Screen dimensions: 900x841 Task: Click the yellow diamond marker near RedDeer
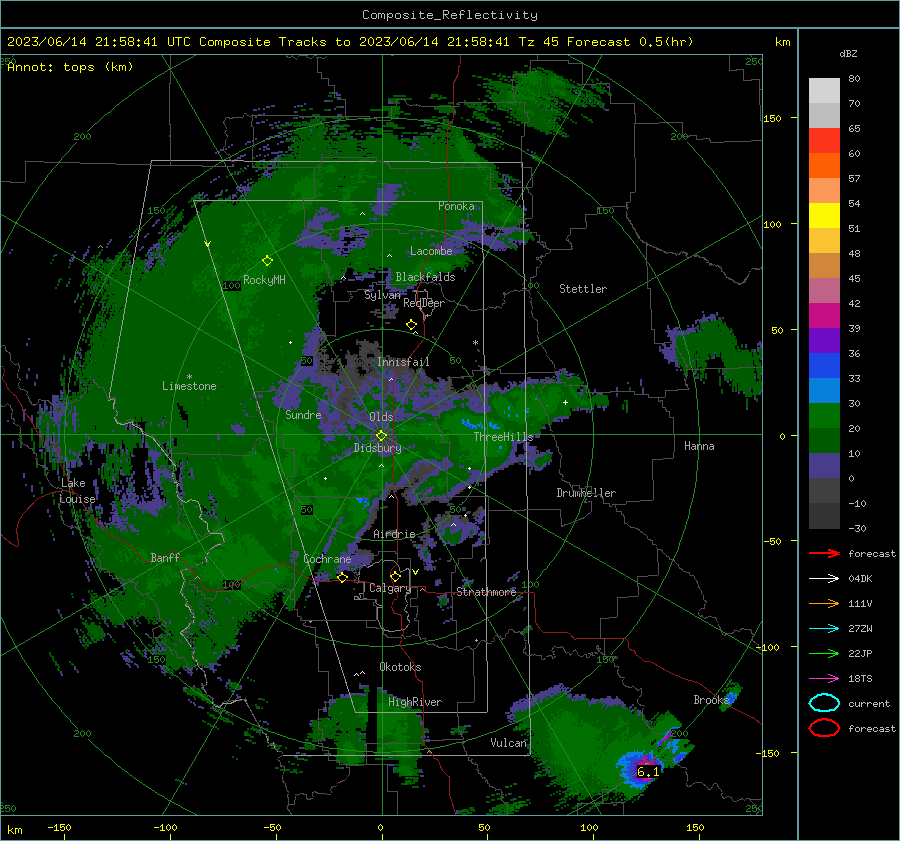click(x=411, y=325)
